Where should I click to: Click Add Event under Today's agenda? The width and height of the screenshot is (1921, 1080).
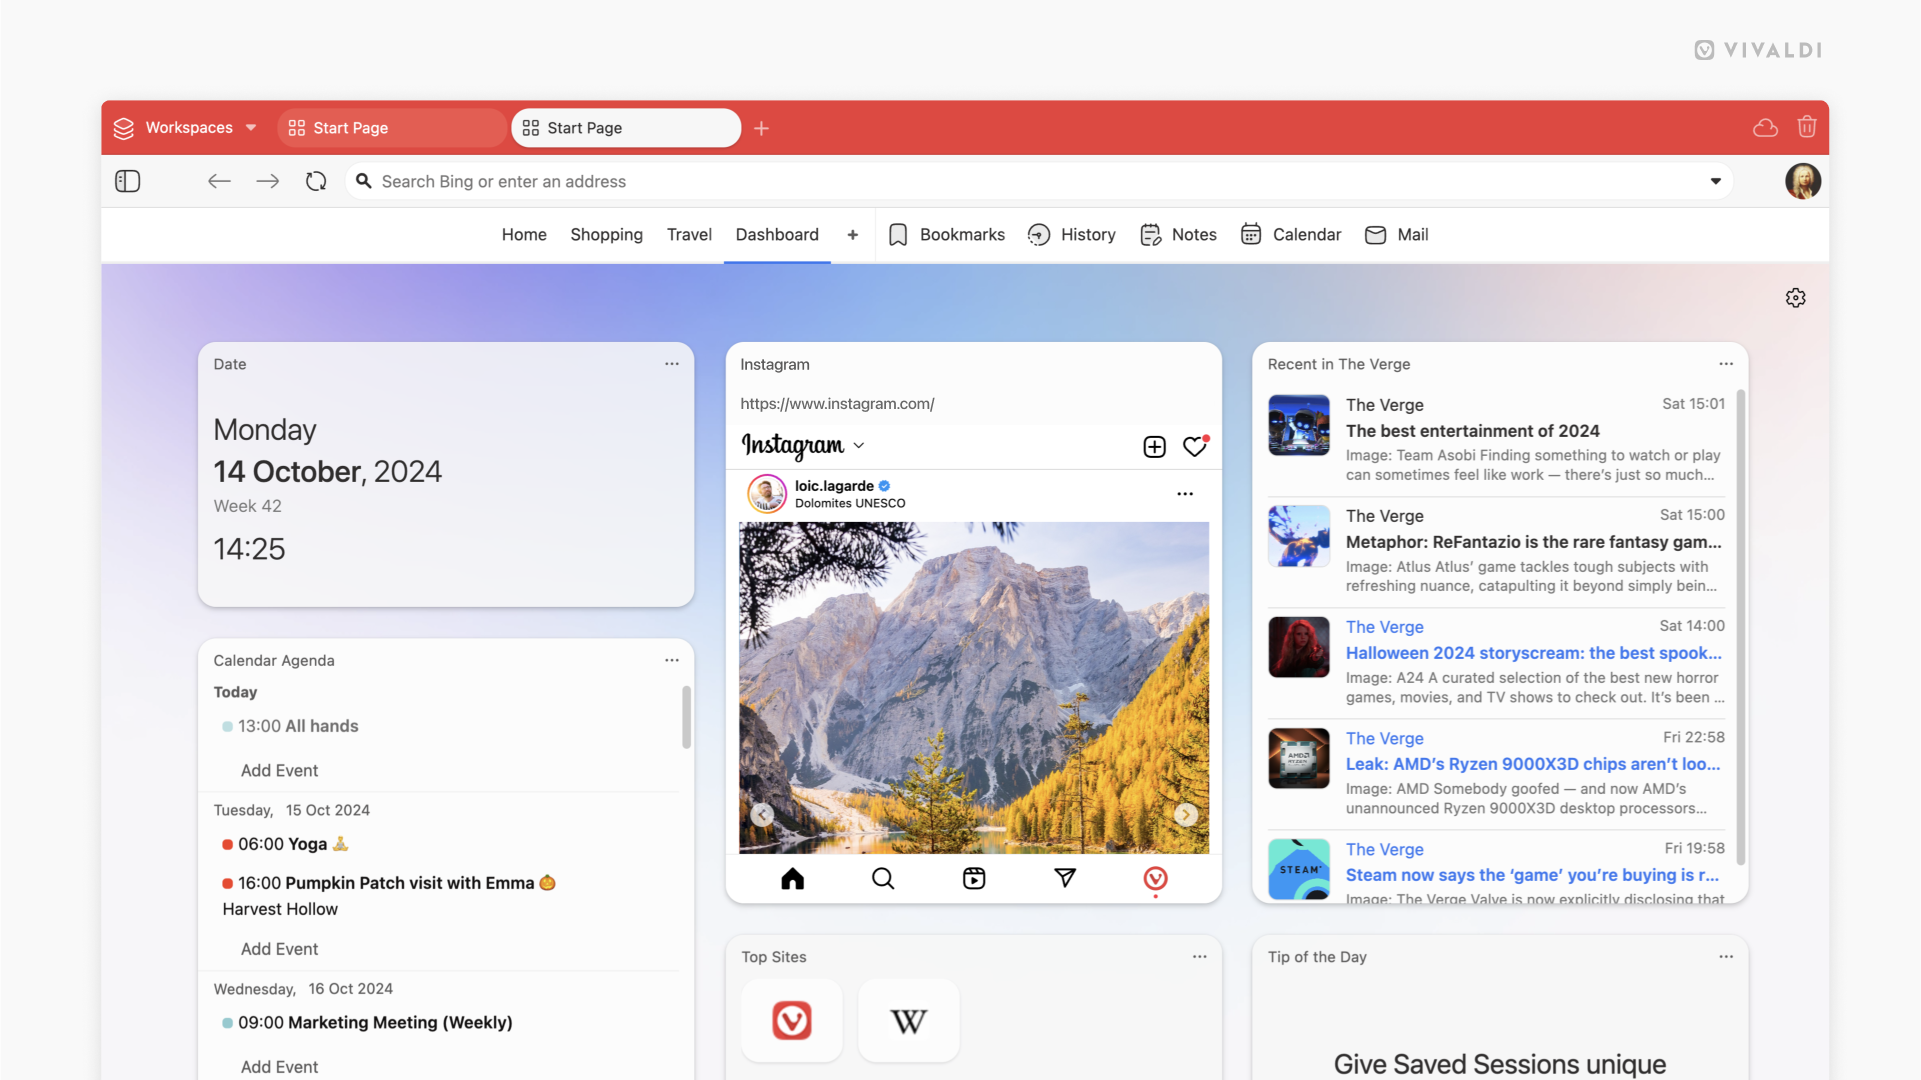(277, 769)
